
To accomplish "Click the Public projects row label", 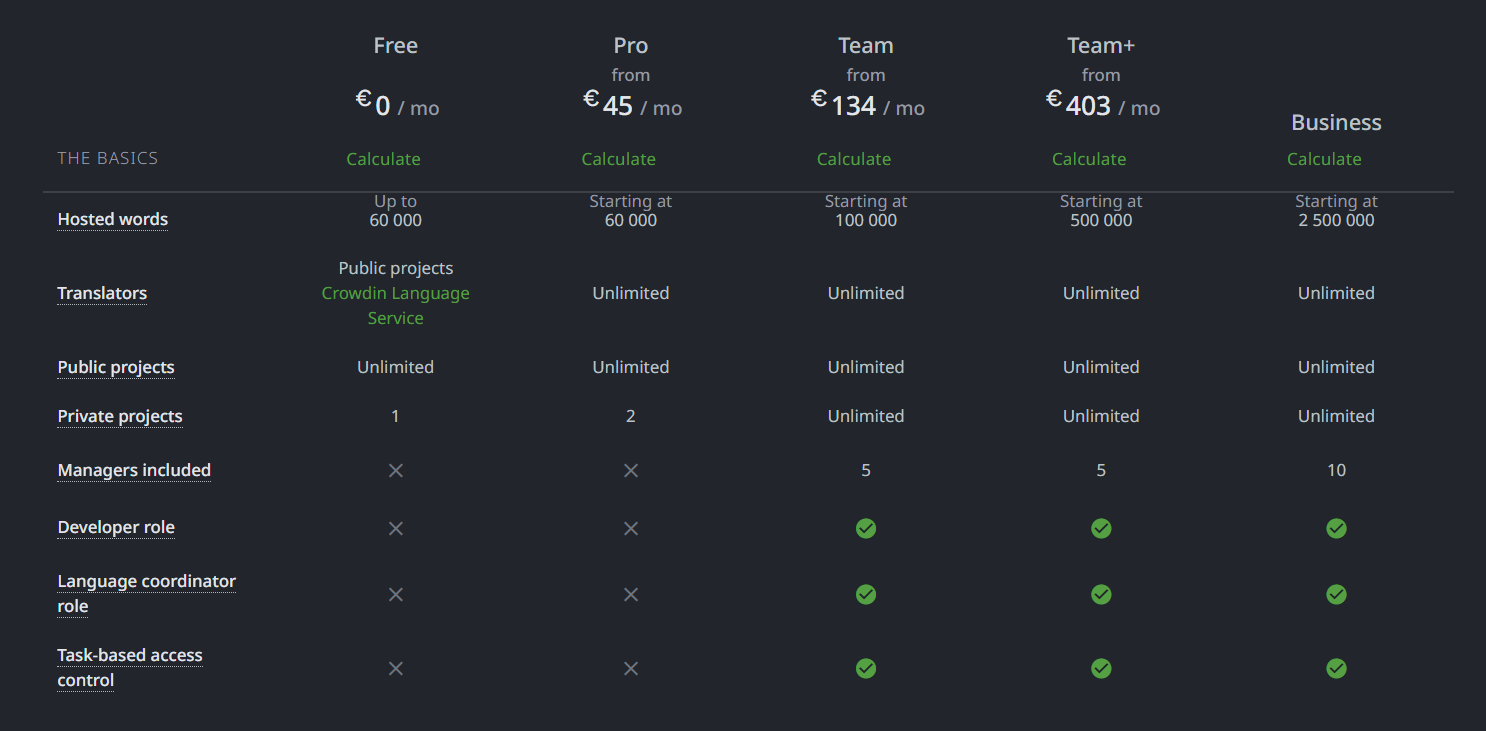I will [116, 367].
